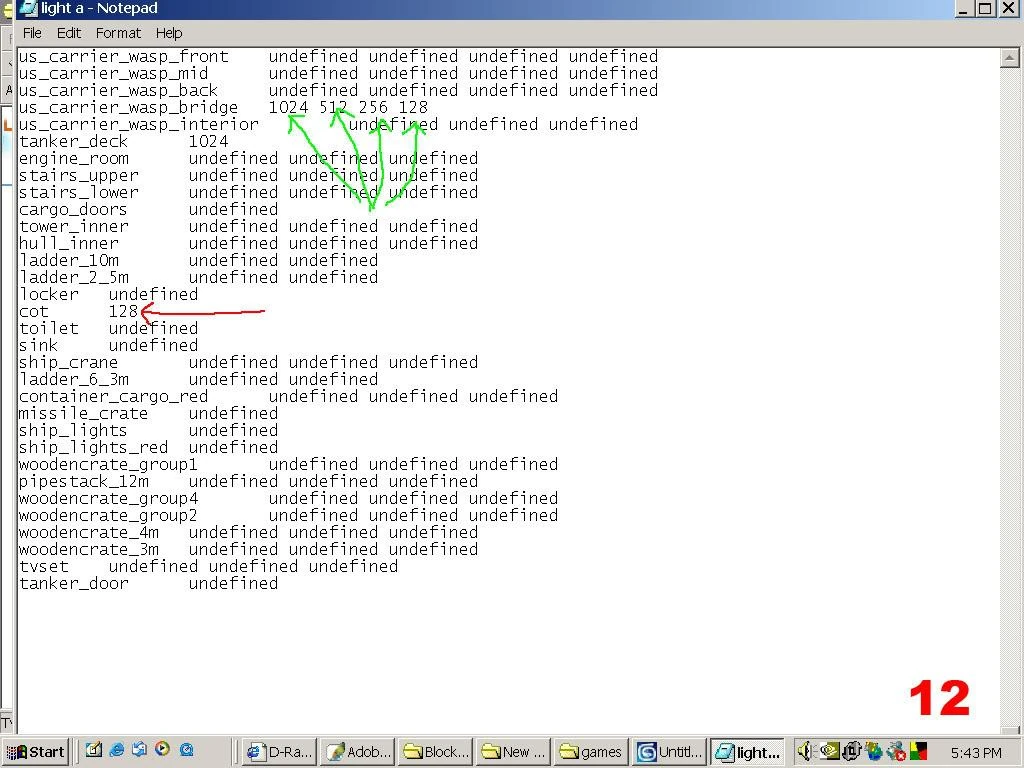Click the text woodencrate_group4
This screenshot has height=768, width=1024.
pyautogui.click(x=108, y=498)
